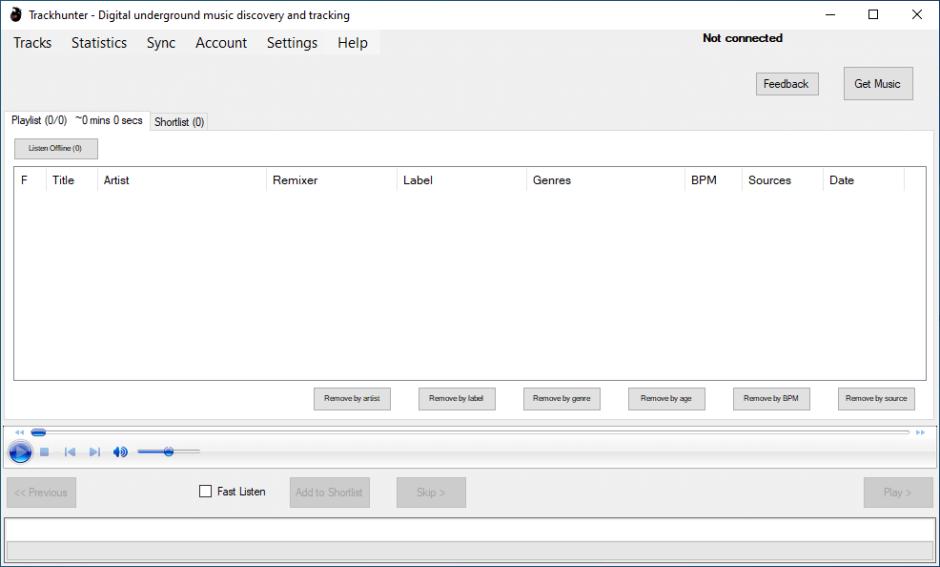The height and width of the screenshot is (567, 940).
Task: Switch to the Shortlist tab
Action: pyautogui.click(x=179, y=122)
